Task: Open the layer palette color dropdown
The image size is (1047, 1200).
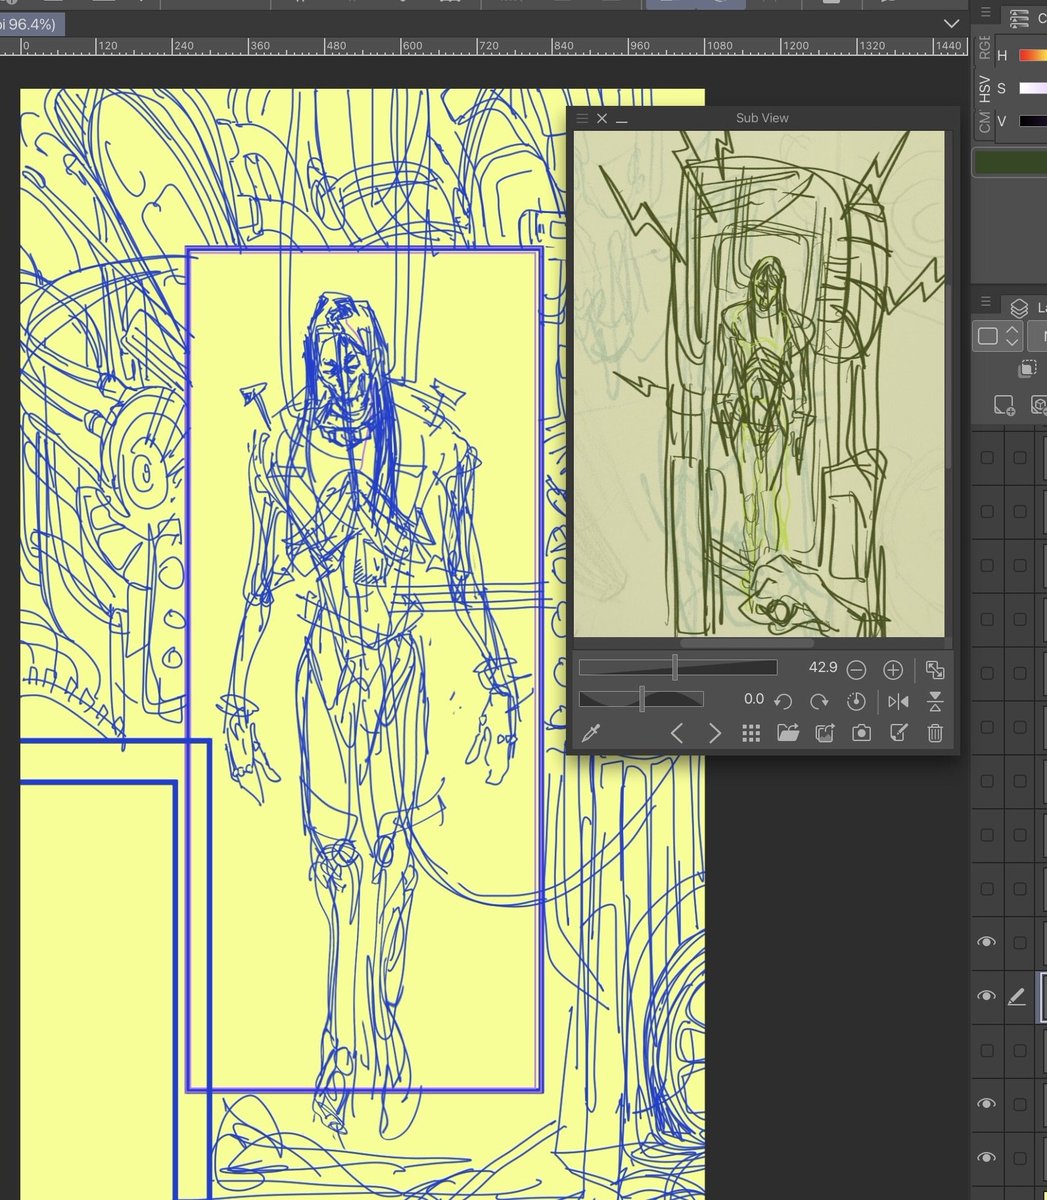Action: pos(998,336)
